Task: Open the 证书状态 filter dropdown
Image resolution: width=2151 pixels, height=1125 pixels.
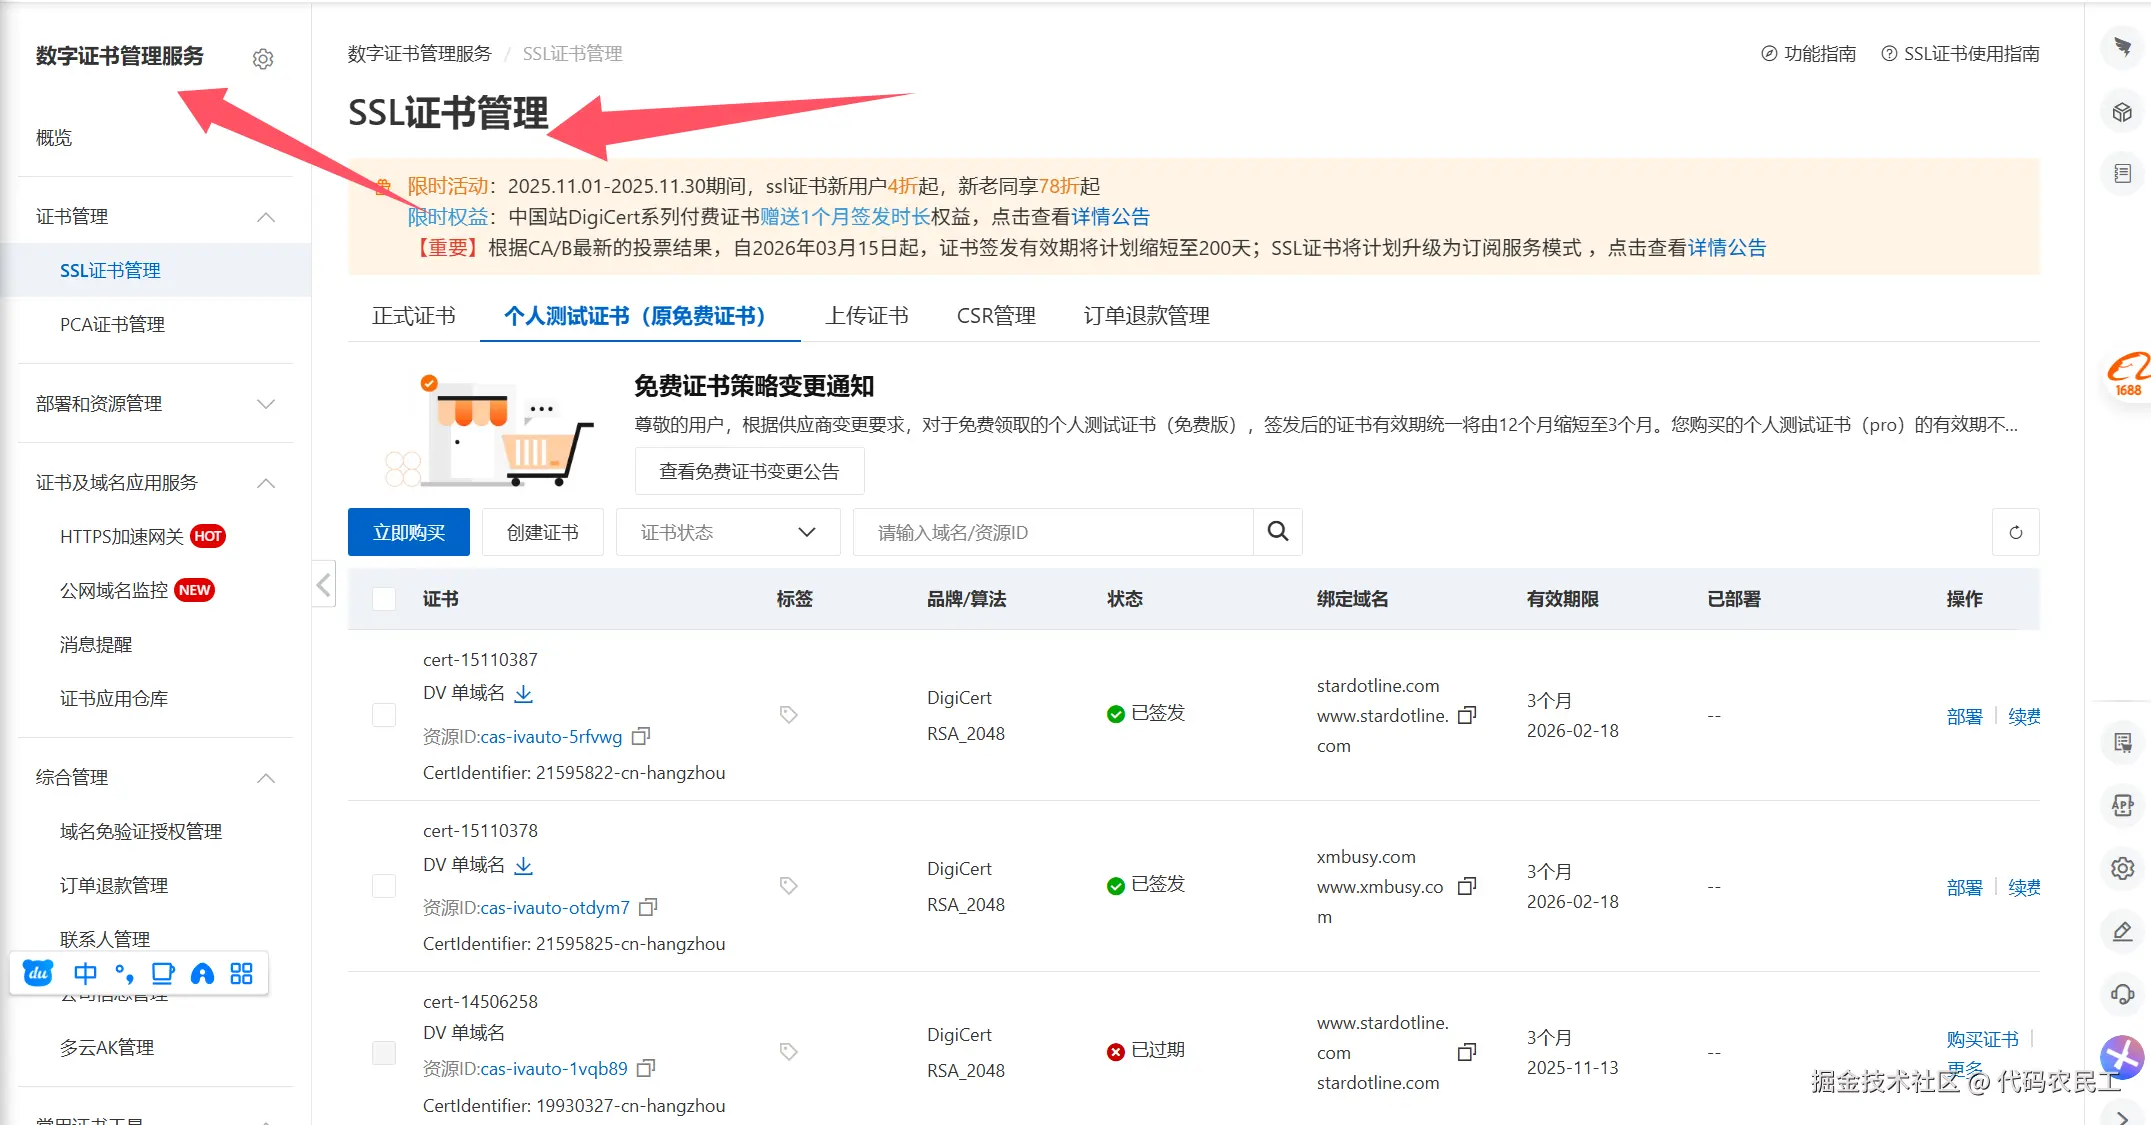Action: 728,532
